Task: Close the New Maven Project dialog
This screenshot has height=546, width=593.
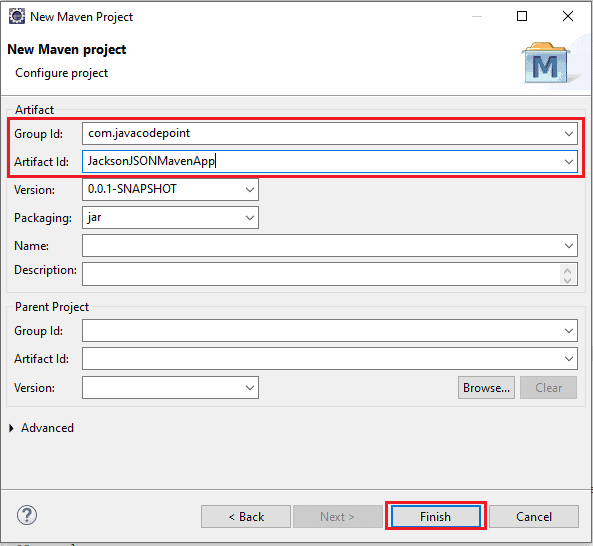Action: [568, 16]
